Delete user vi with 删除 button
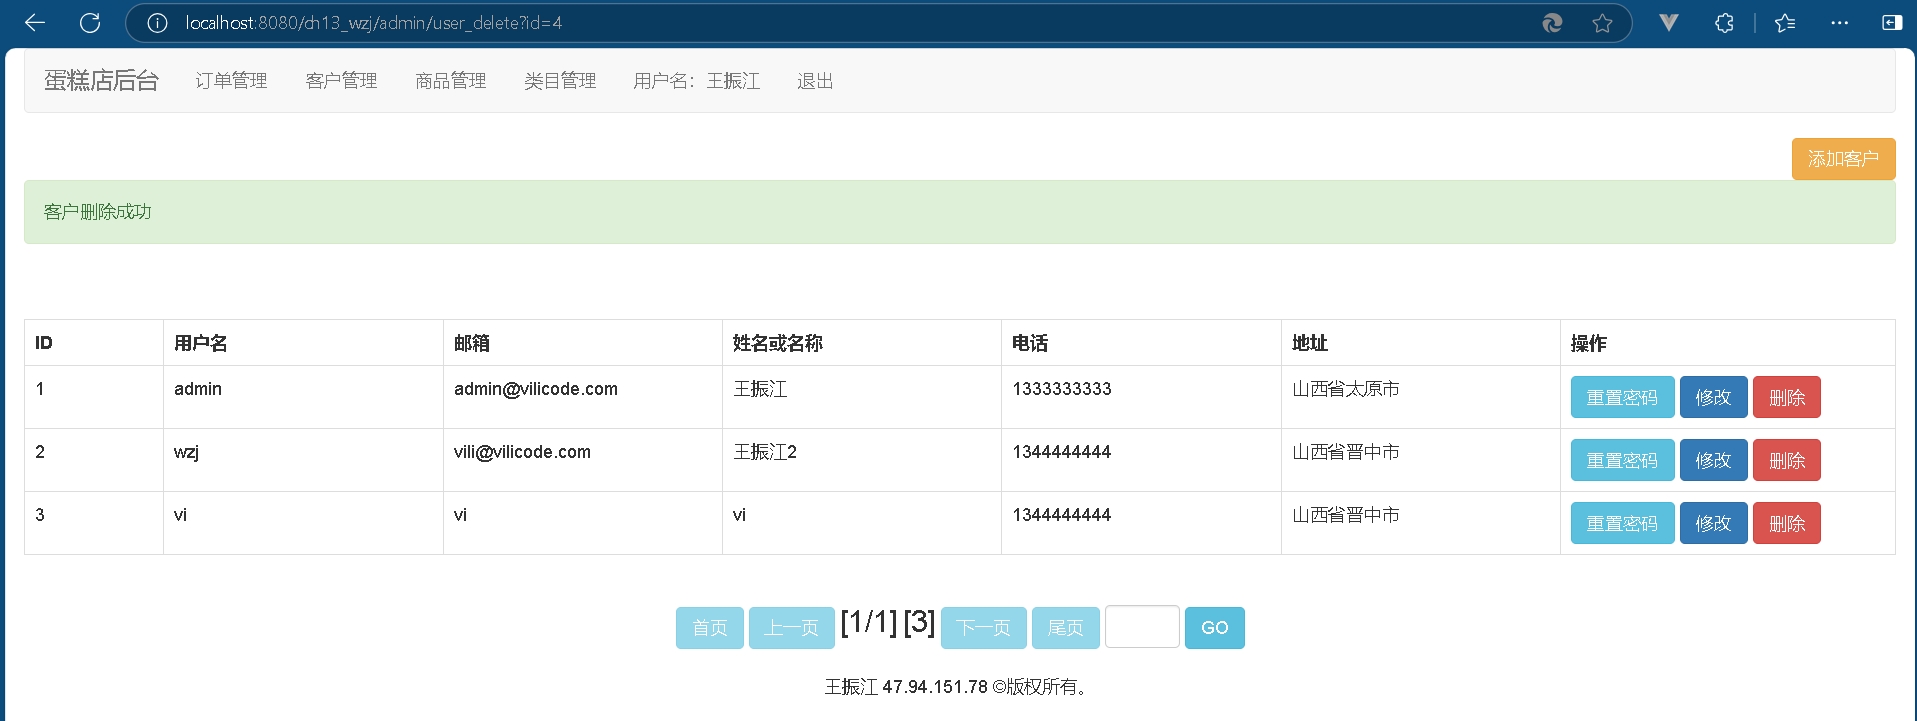This screenshot has width=1917, height=721. click(x=1786, y=523)
